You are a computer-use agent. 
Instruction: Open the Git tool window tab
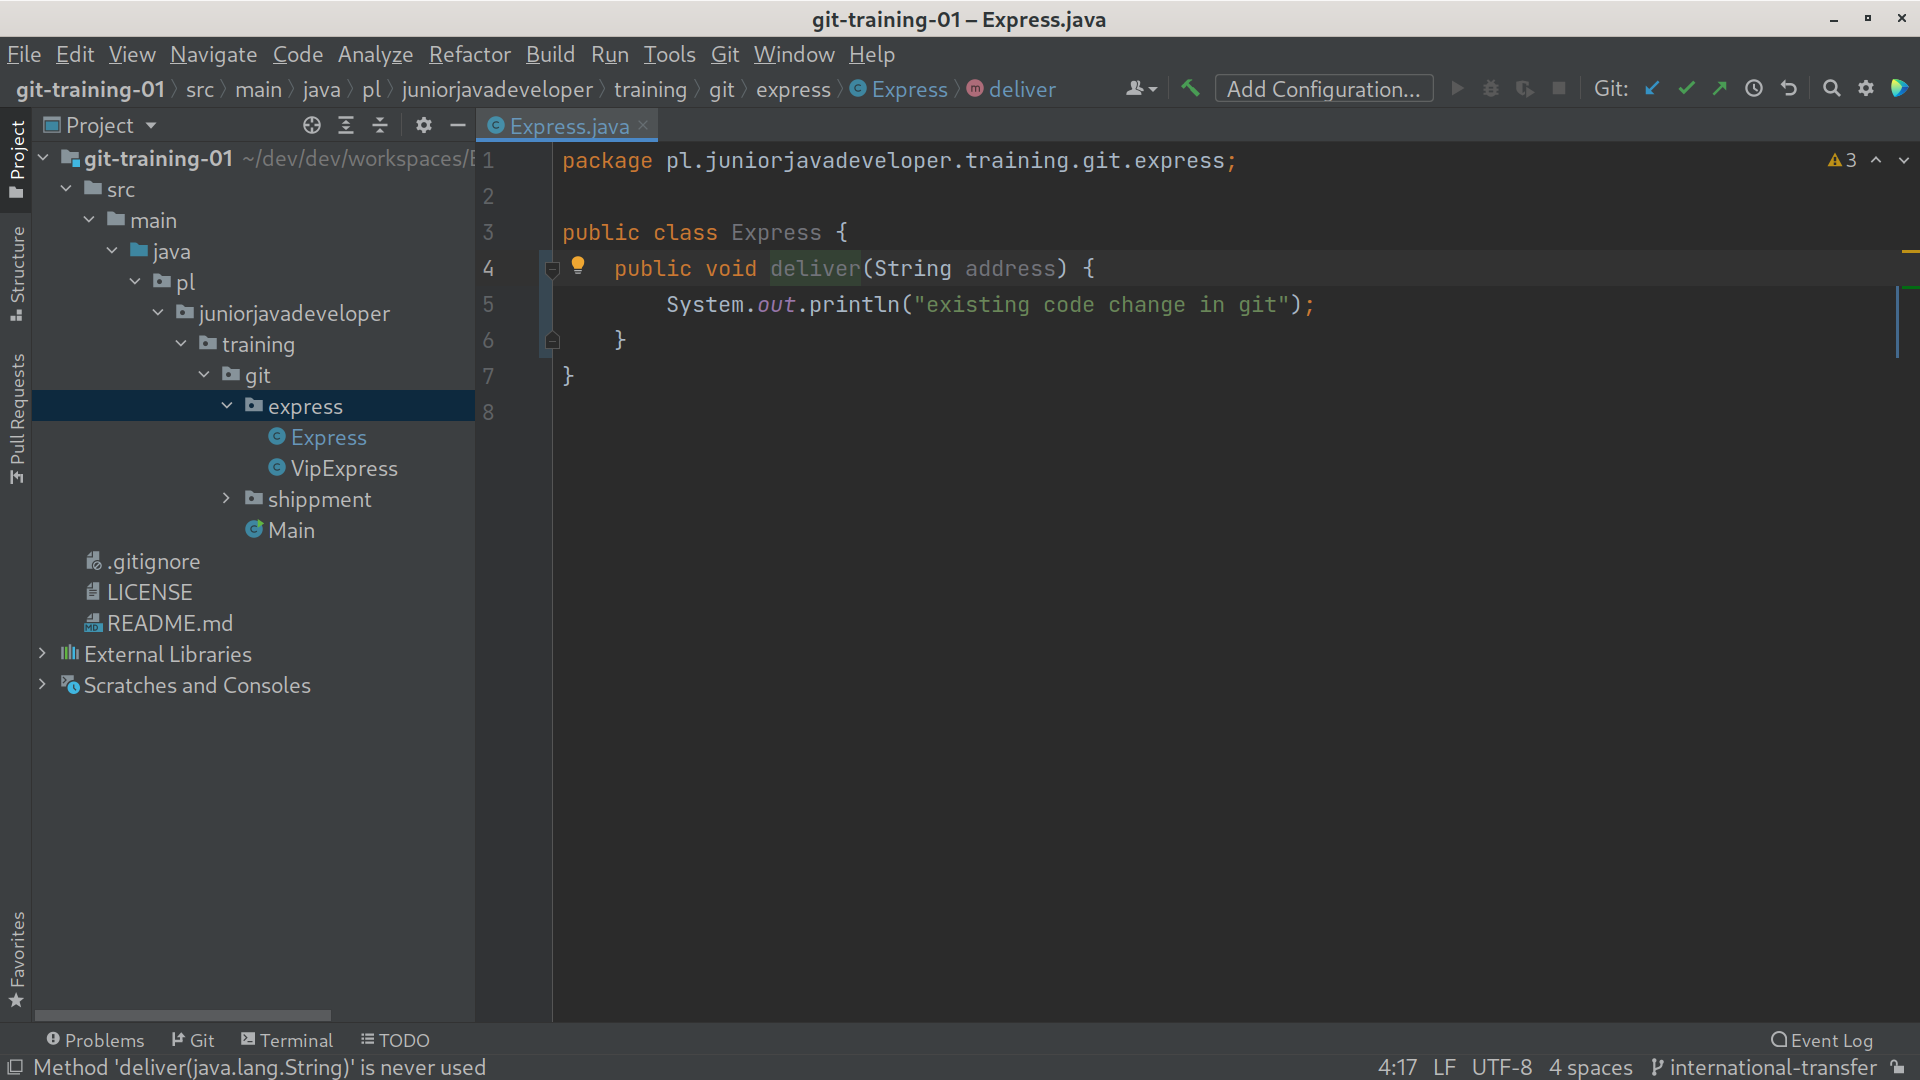coord(193,1040)
